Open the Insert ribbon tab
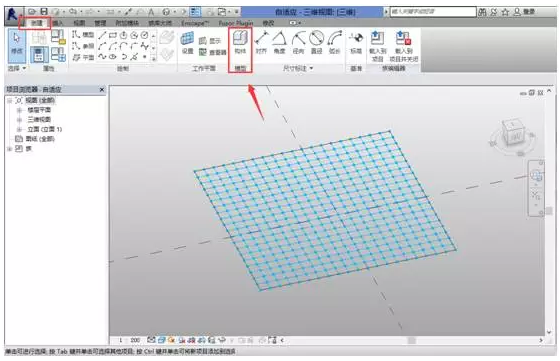The height and width of the screenshot is (361, 560). pyautogui.click(x=58, y=23)
